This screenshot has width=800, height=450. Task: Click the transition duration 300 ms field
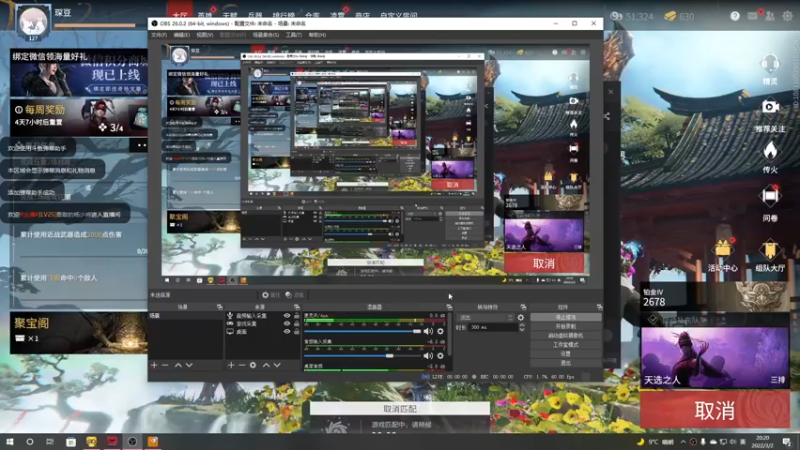492,328
